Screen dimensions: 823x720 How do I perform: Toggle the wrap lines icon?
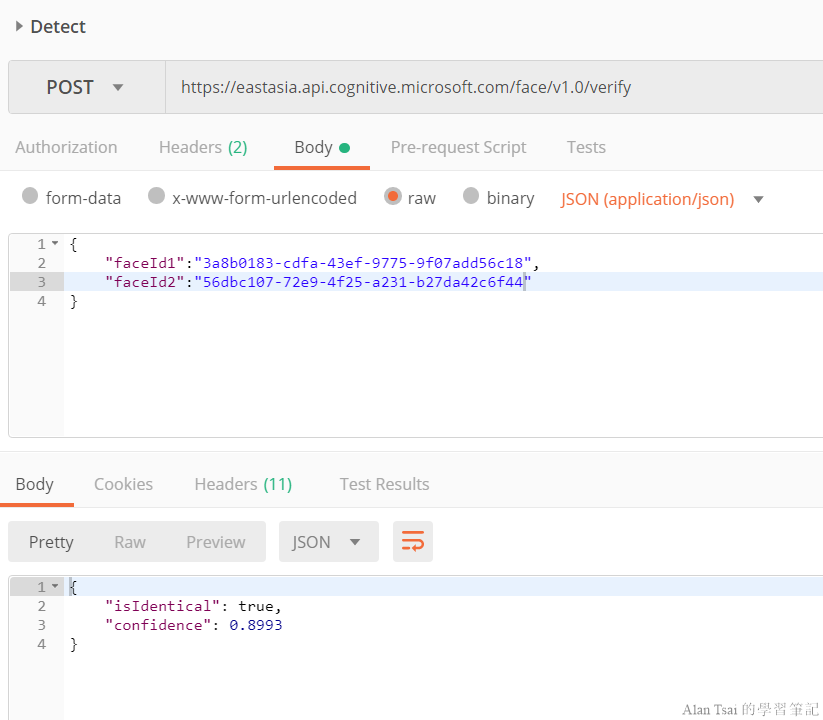point(413,542)
